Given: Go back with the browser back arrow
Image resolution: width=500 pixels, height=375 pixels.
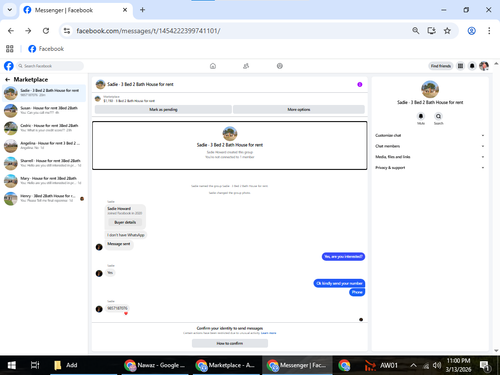Looking at the screenshot, I should 11,31.
